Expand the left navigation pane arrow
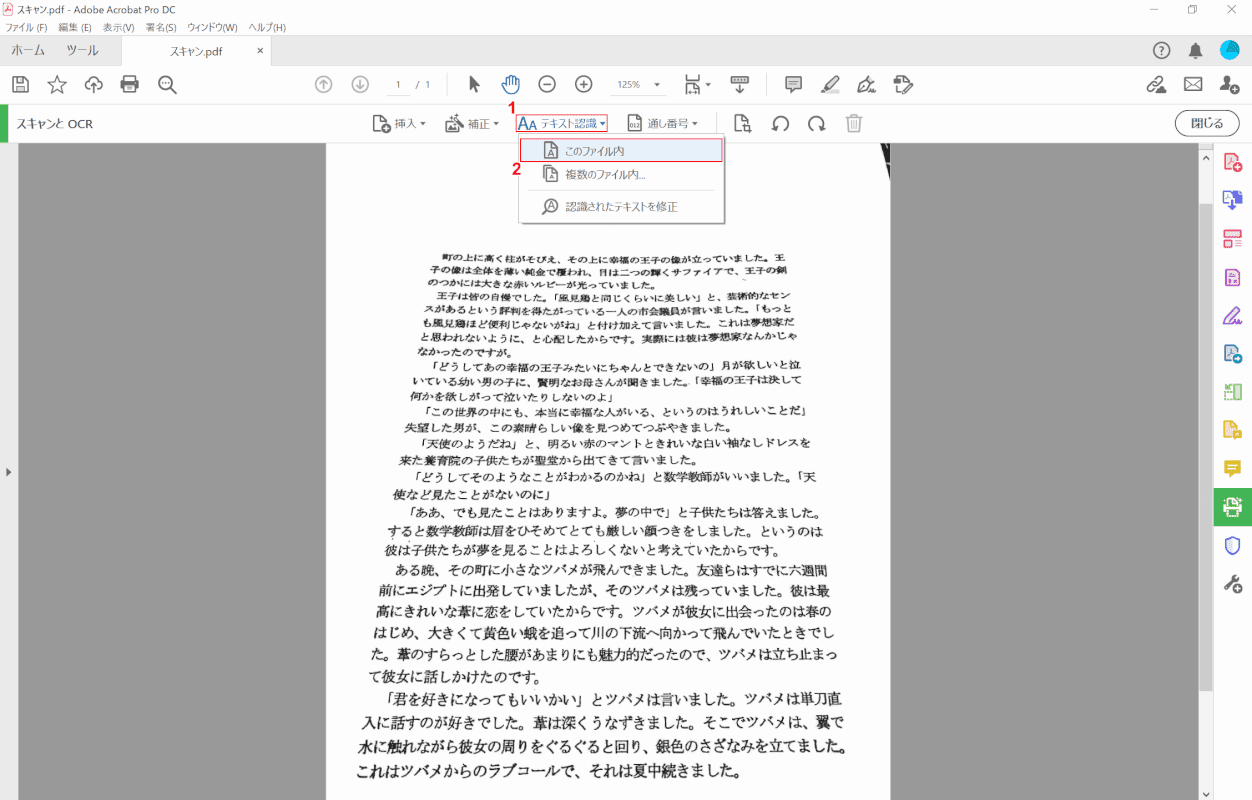Viewport: 1252px width, 800px height. coord(8,471)
